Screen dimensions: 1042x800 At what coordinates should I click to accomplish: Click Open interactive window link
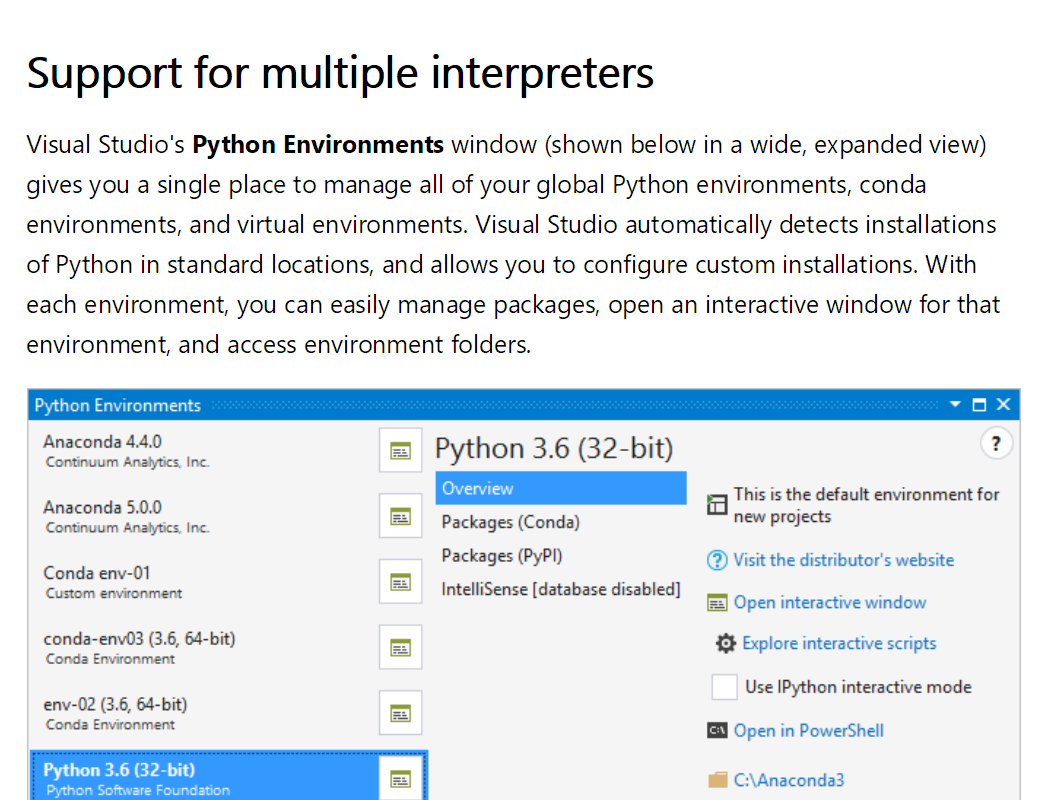coord(829,602)
